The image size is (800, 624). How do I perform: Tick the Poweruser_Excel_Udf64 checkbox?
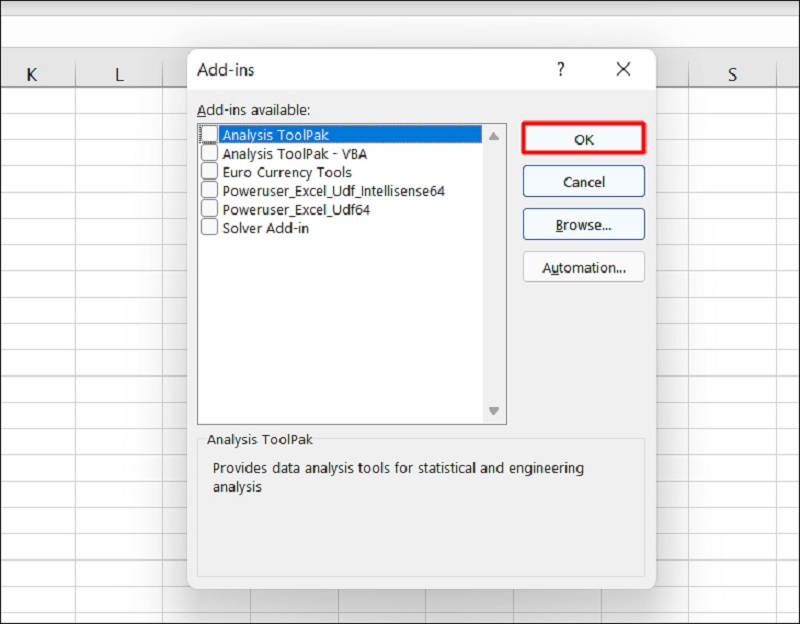(x=209, y=209)
